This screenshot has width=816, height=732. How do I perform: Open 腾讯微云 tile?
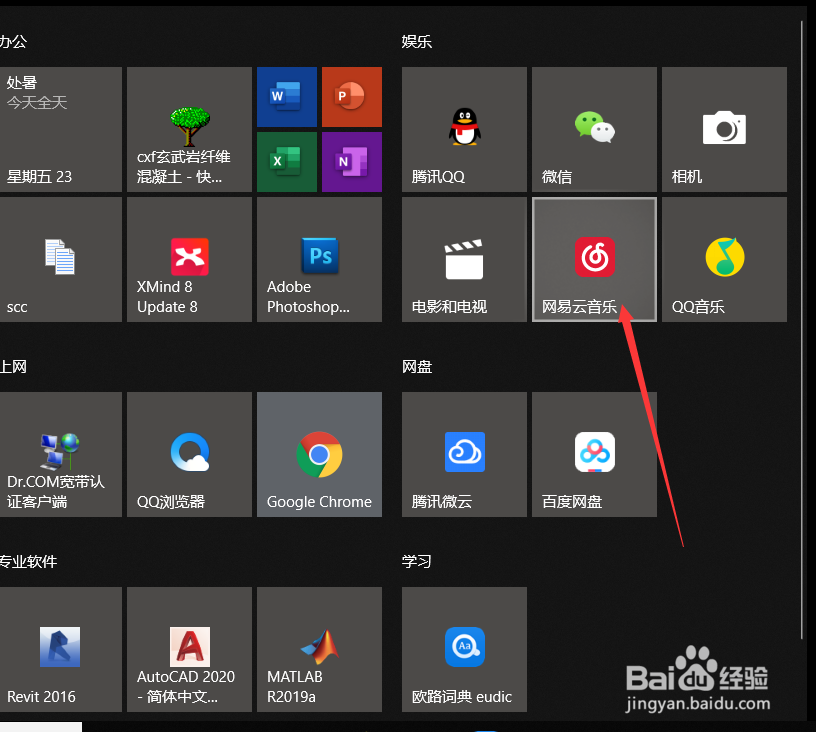click(x=464, y=455)
